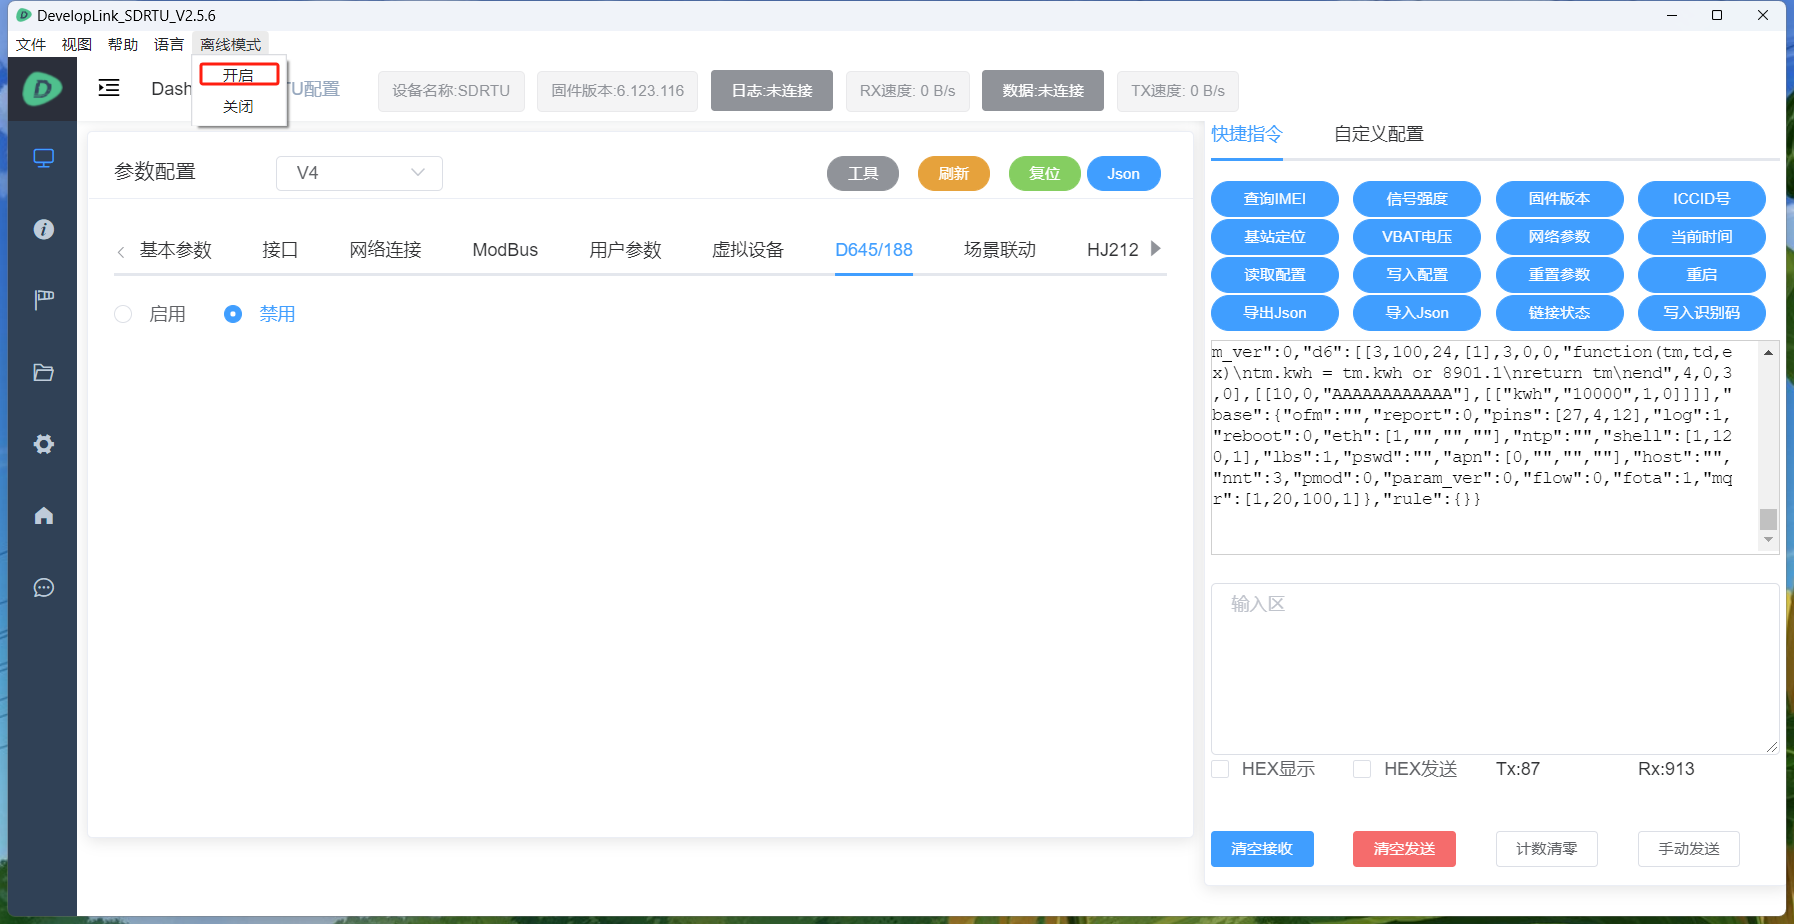Switch to the 场景联动 tab

pos(1000,250)
